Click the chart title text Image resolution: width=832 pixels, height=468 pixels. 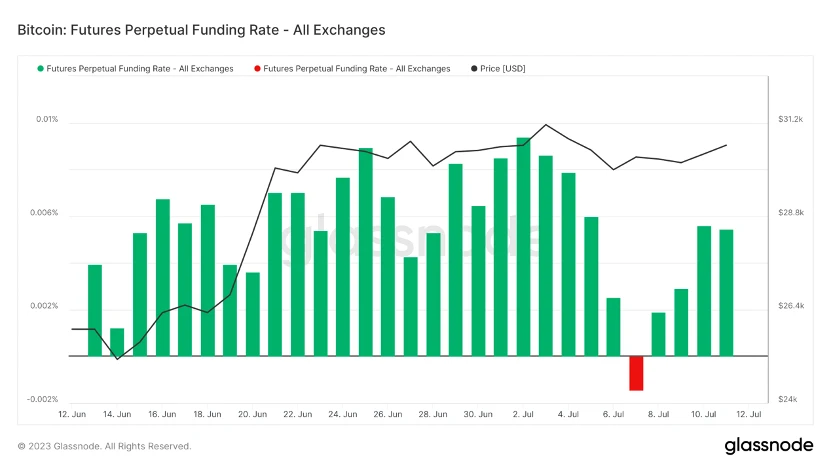click(x=201, y=30)
